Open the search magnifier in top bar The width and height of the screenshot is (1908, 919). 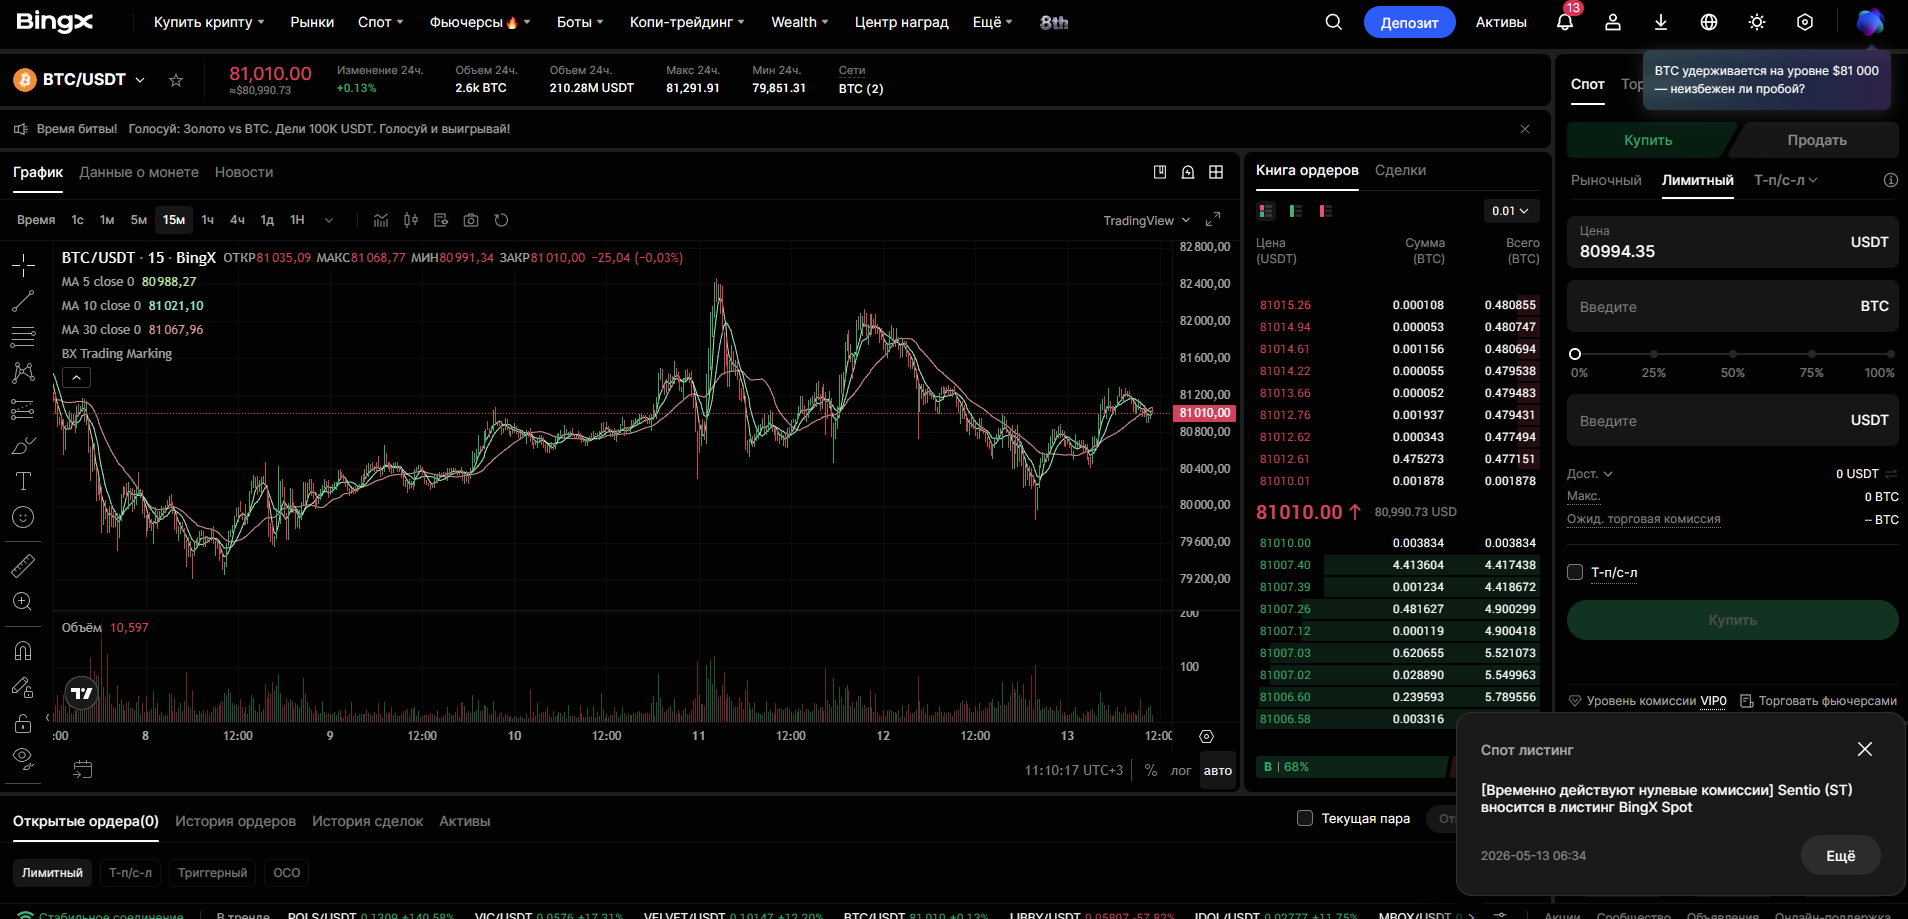(x=1333, y=22)
